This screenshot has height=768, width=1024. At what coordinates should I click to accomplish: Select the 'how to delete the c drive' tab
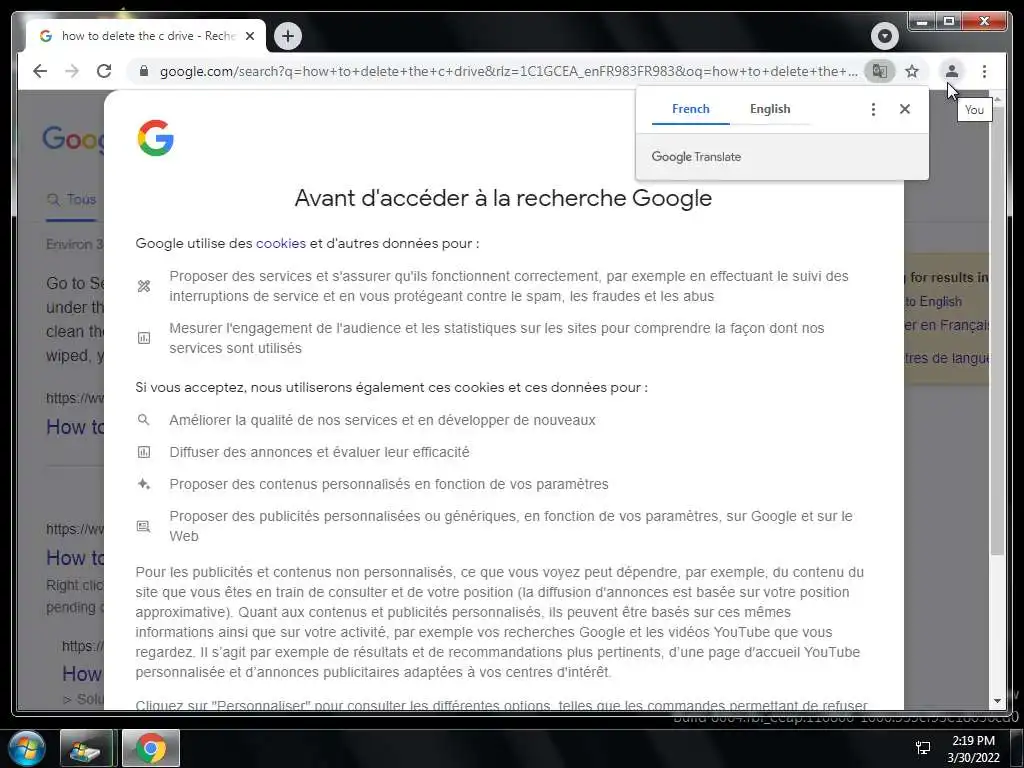click(x=146, y=36)
